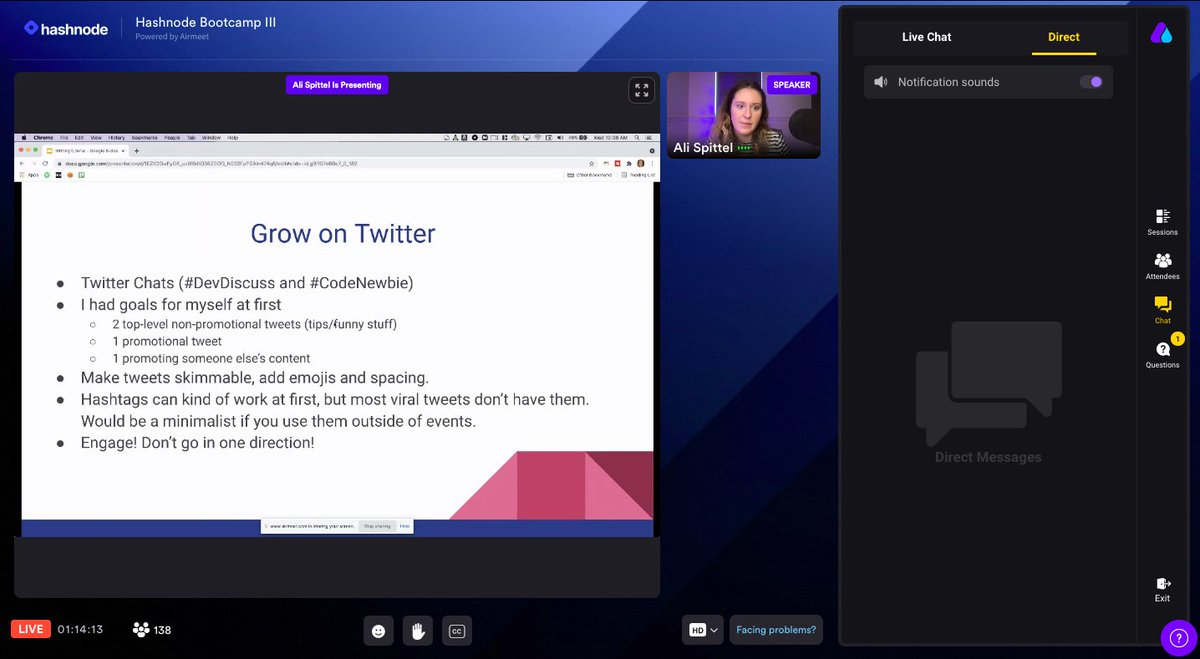The width and height of the screenshot is (1200, 659).
Task: Click the Ali Spittel name label
Action: coord(703,147)
